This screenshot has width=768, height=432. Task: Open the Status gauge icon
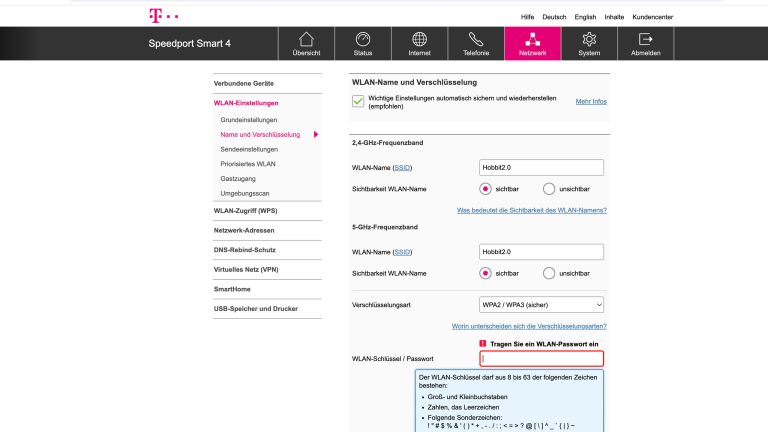pyautogui.click(x=363, y=40)
